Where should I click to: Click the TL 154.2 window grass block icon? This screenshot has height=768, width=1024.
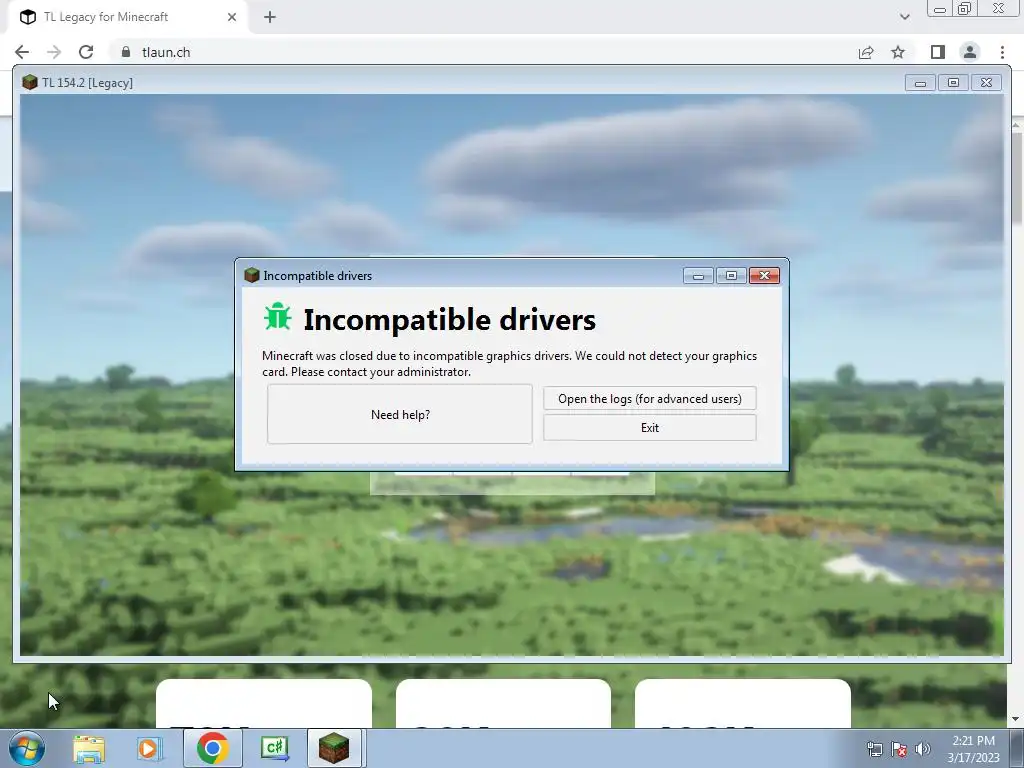pyautogui.click(x=29, y=82)
